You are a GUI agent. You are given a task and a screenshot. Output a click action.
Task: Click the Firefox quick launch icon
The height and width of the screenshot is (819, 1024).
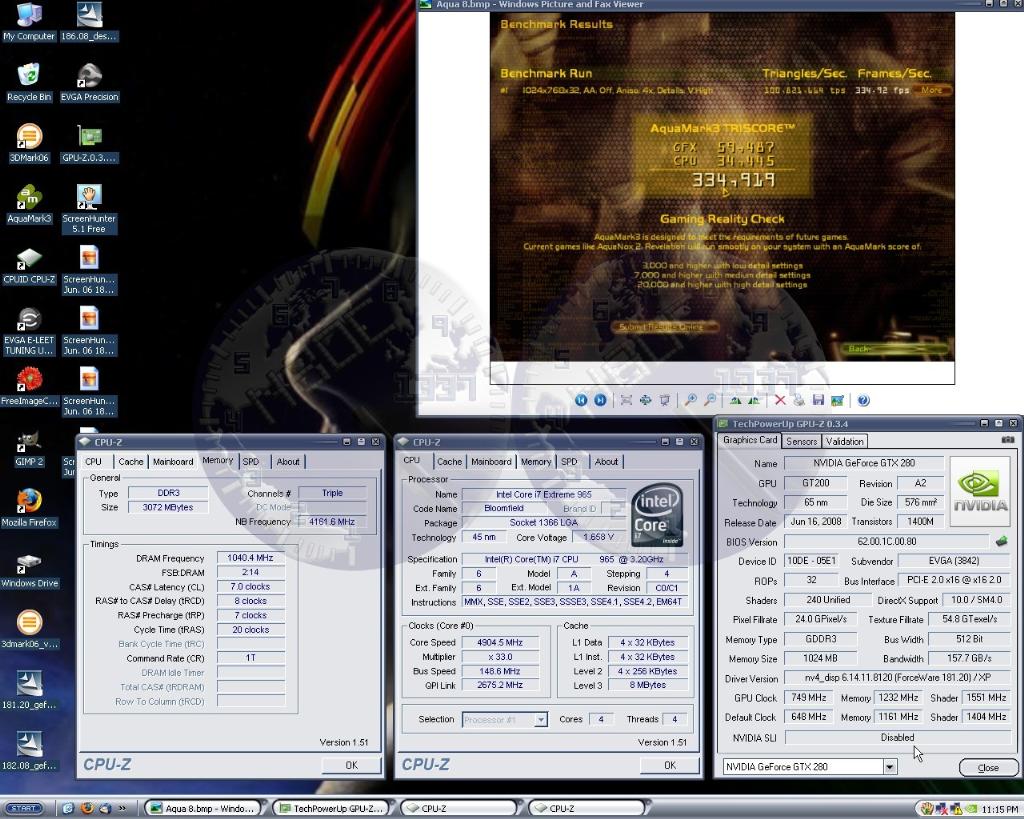click(86, 809)
